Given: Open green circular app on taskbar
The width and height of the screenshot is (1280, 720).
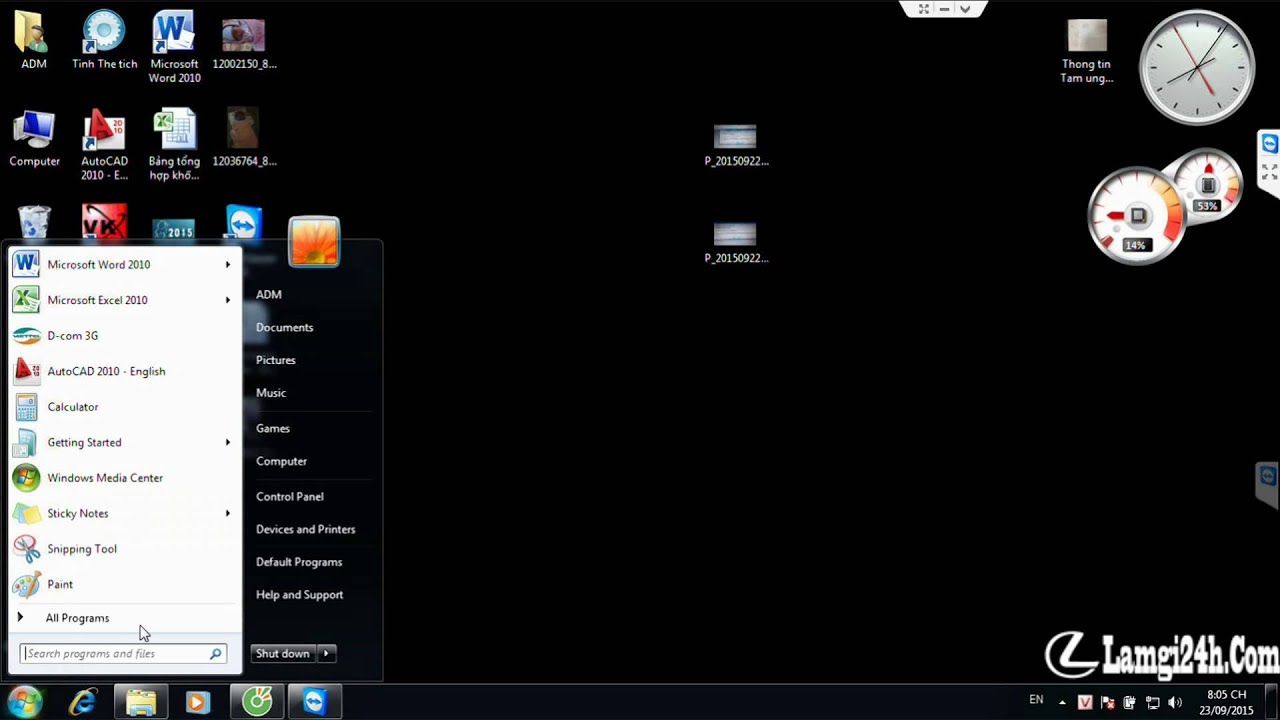Looking at the screenshot, I should click(257, 703).
